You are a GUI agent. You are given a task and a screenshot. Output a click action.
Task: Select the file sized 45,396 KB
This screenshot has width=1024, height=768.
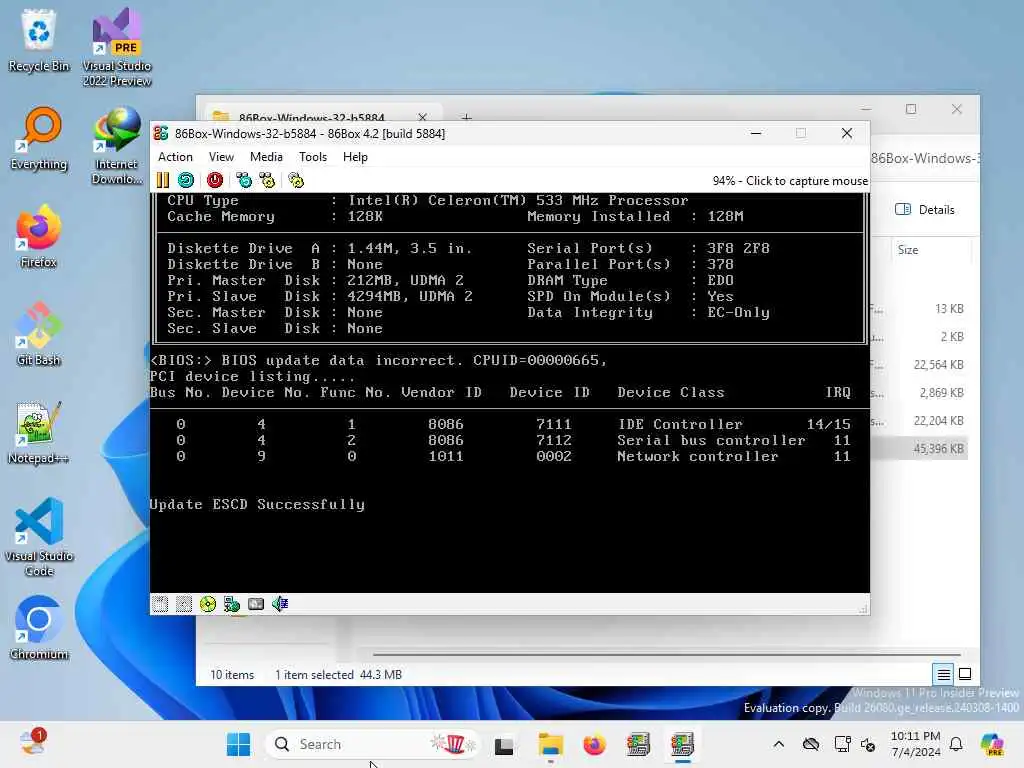coord(919,449)
